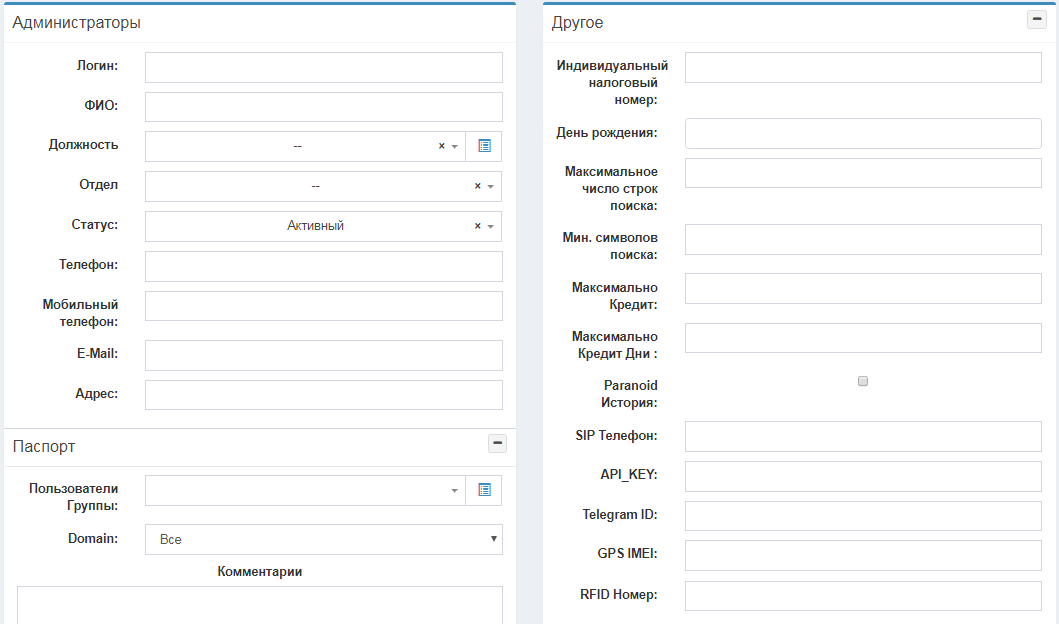Screen dimensions: 1059x624
Task: Clear Должность selection with x icon
Action: pos(441,146)
